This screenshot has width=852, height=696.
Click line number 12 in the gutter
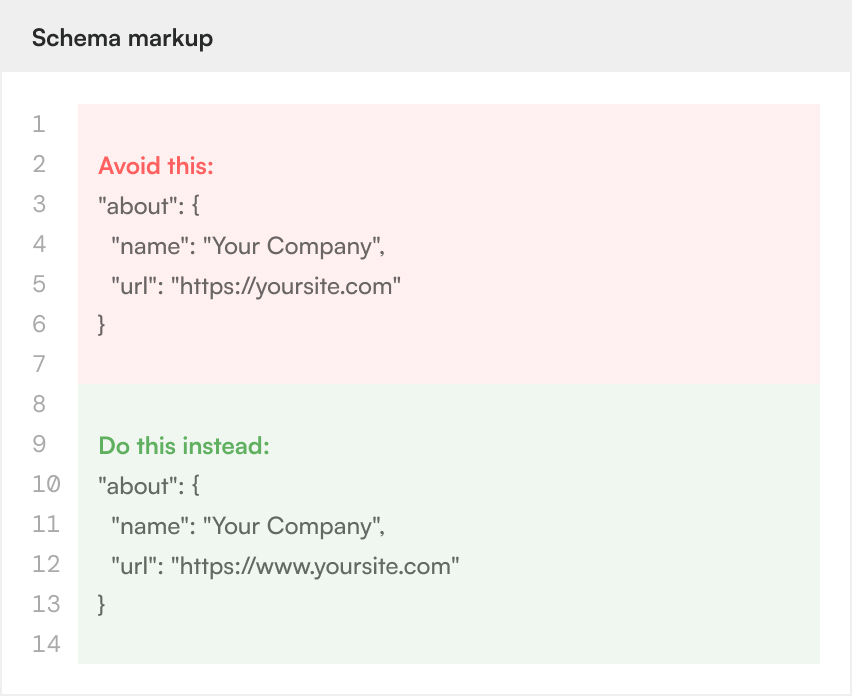click(46, 564)
